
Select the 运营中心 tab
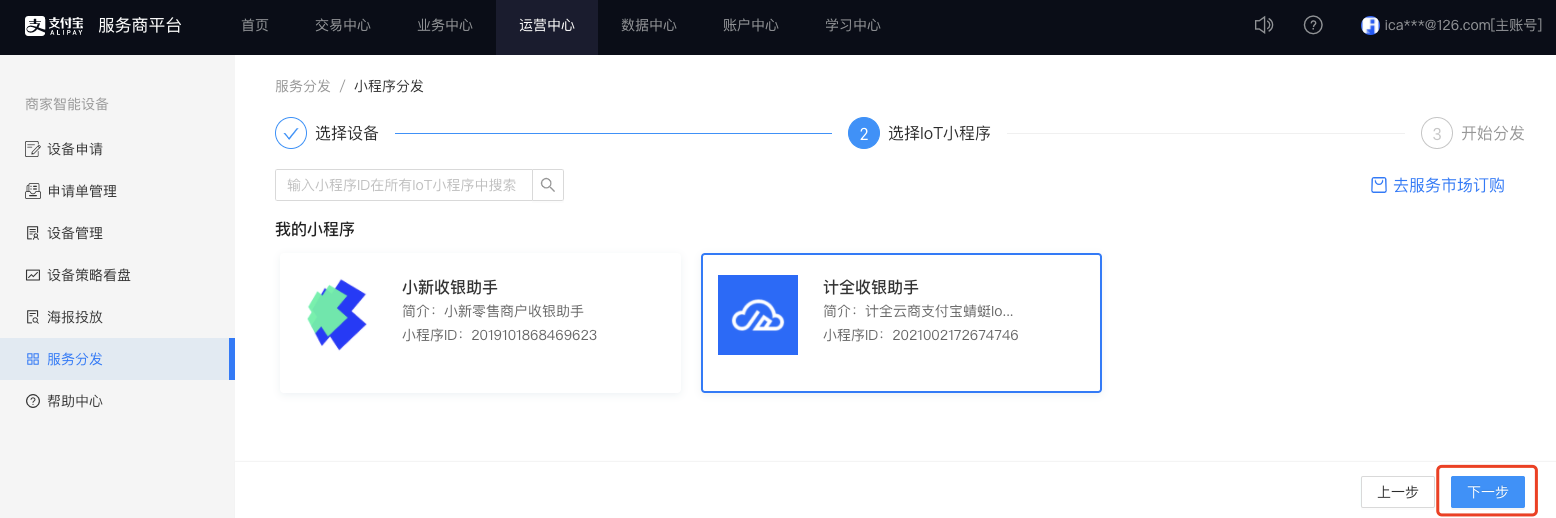point(547,25)
